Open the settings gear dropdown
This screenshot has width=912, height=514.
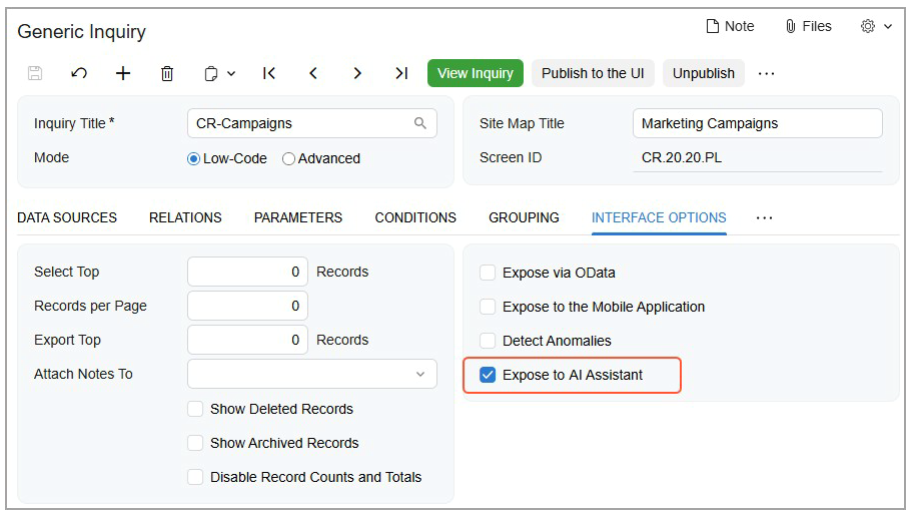pyautogui.click(x=876, y=27)
